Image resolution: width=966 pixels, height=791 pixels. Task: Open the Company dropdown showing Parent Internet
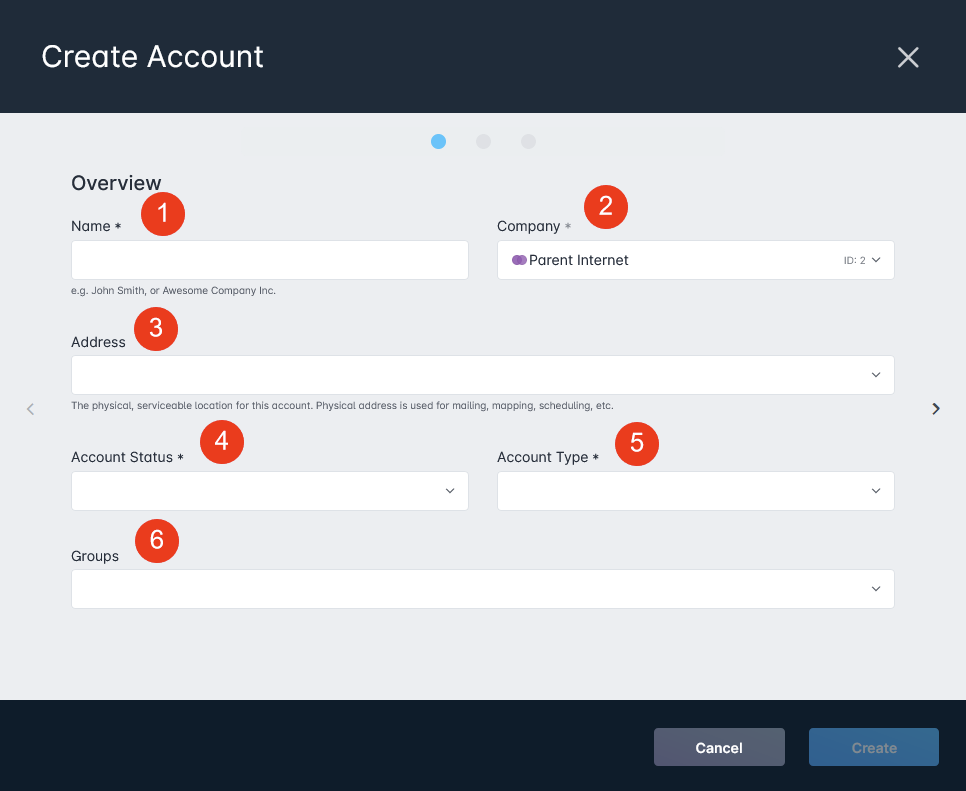696,260
